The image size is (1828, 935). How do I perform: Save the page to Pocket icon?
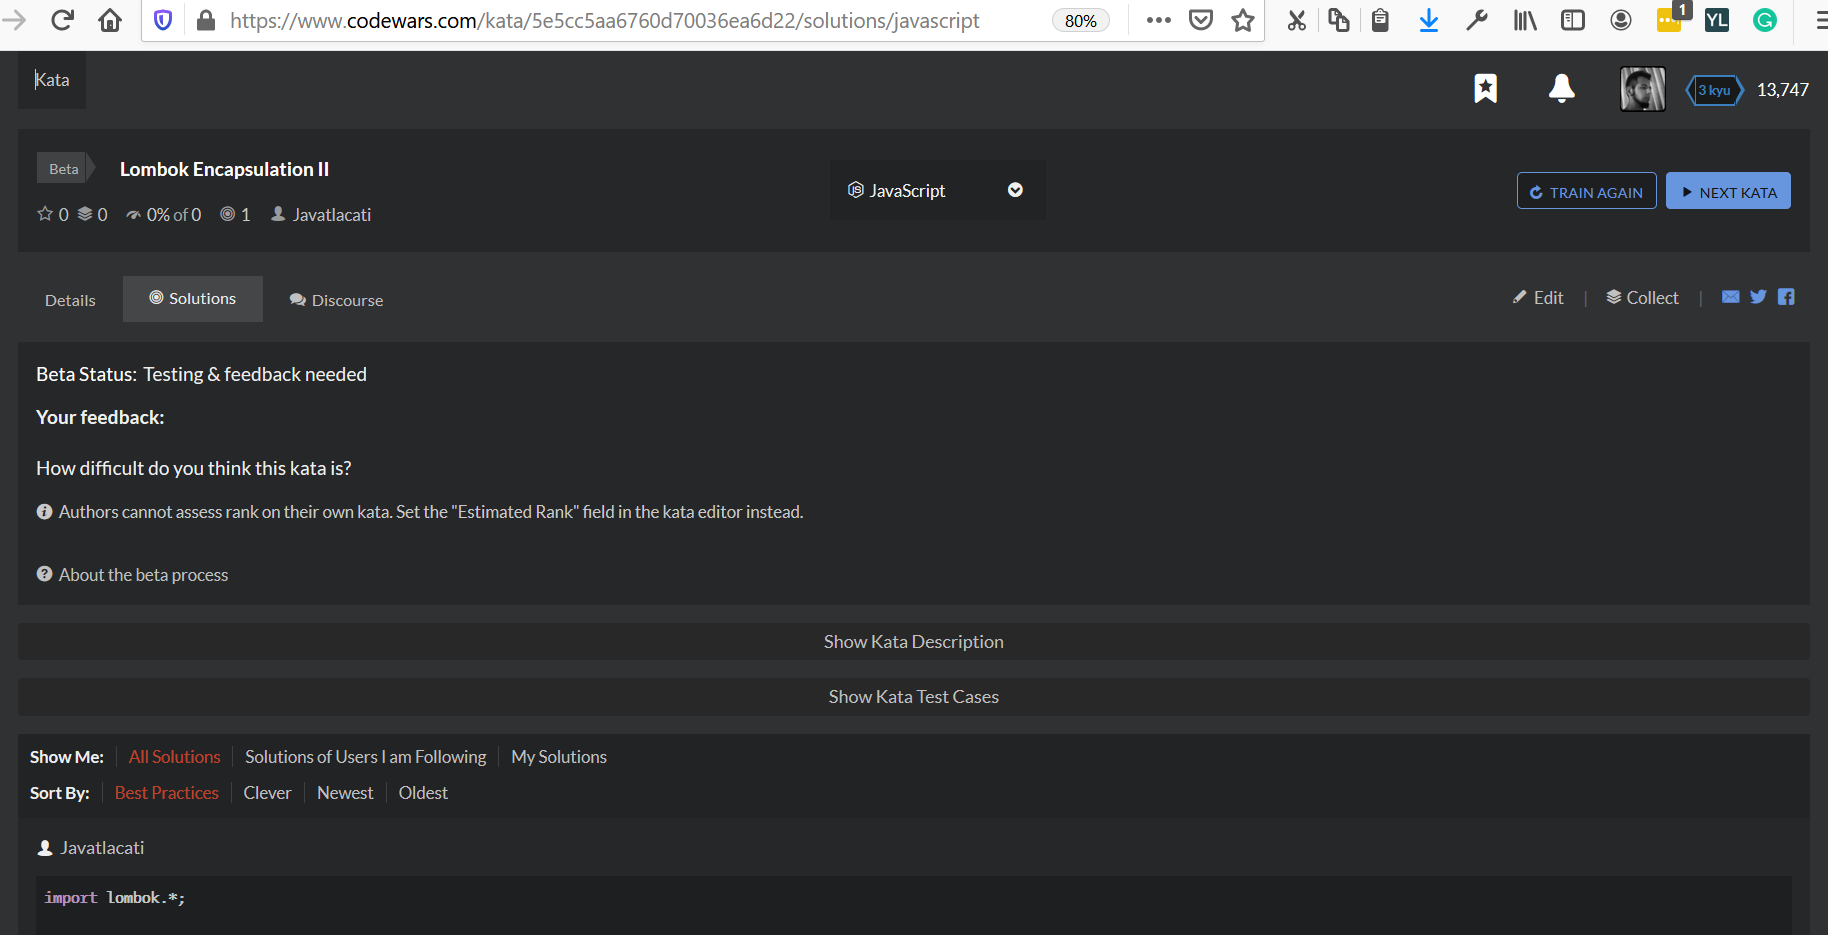click(x=1201, y=20)
